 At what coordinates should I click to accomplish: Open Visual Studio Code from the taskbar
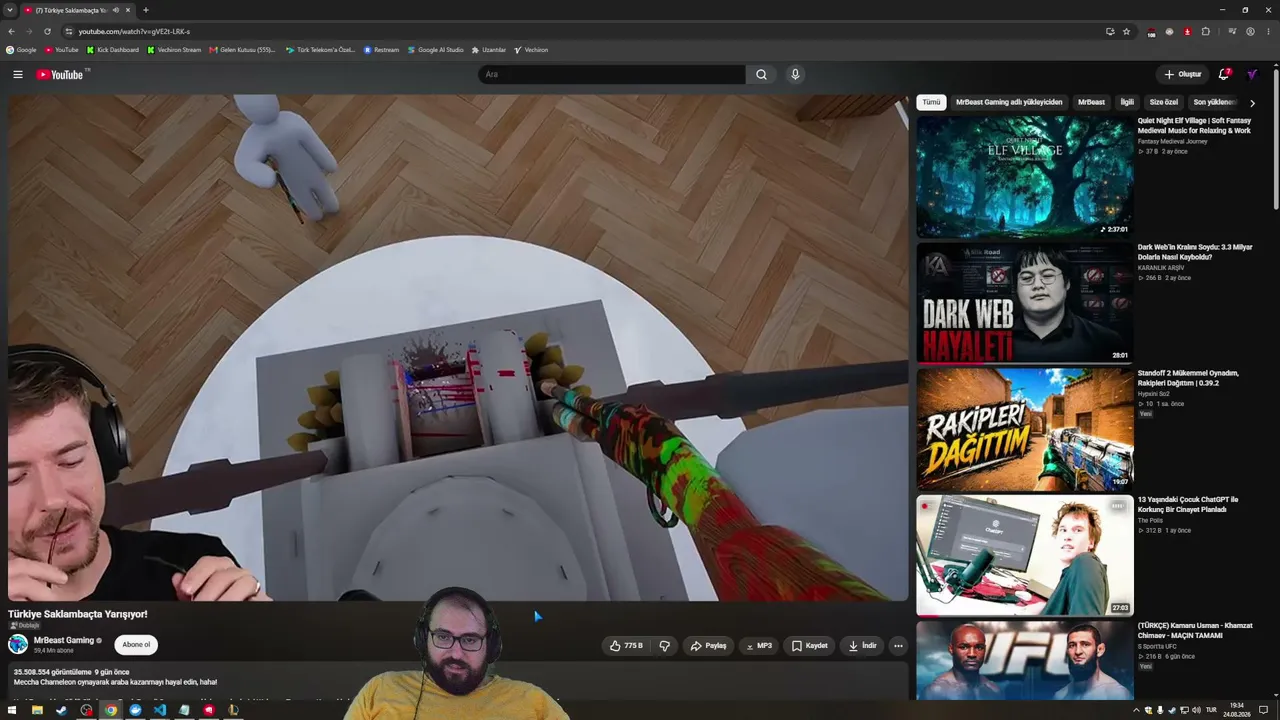point(160,710)
